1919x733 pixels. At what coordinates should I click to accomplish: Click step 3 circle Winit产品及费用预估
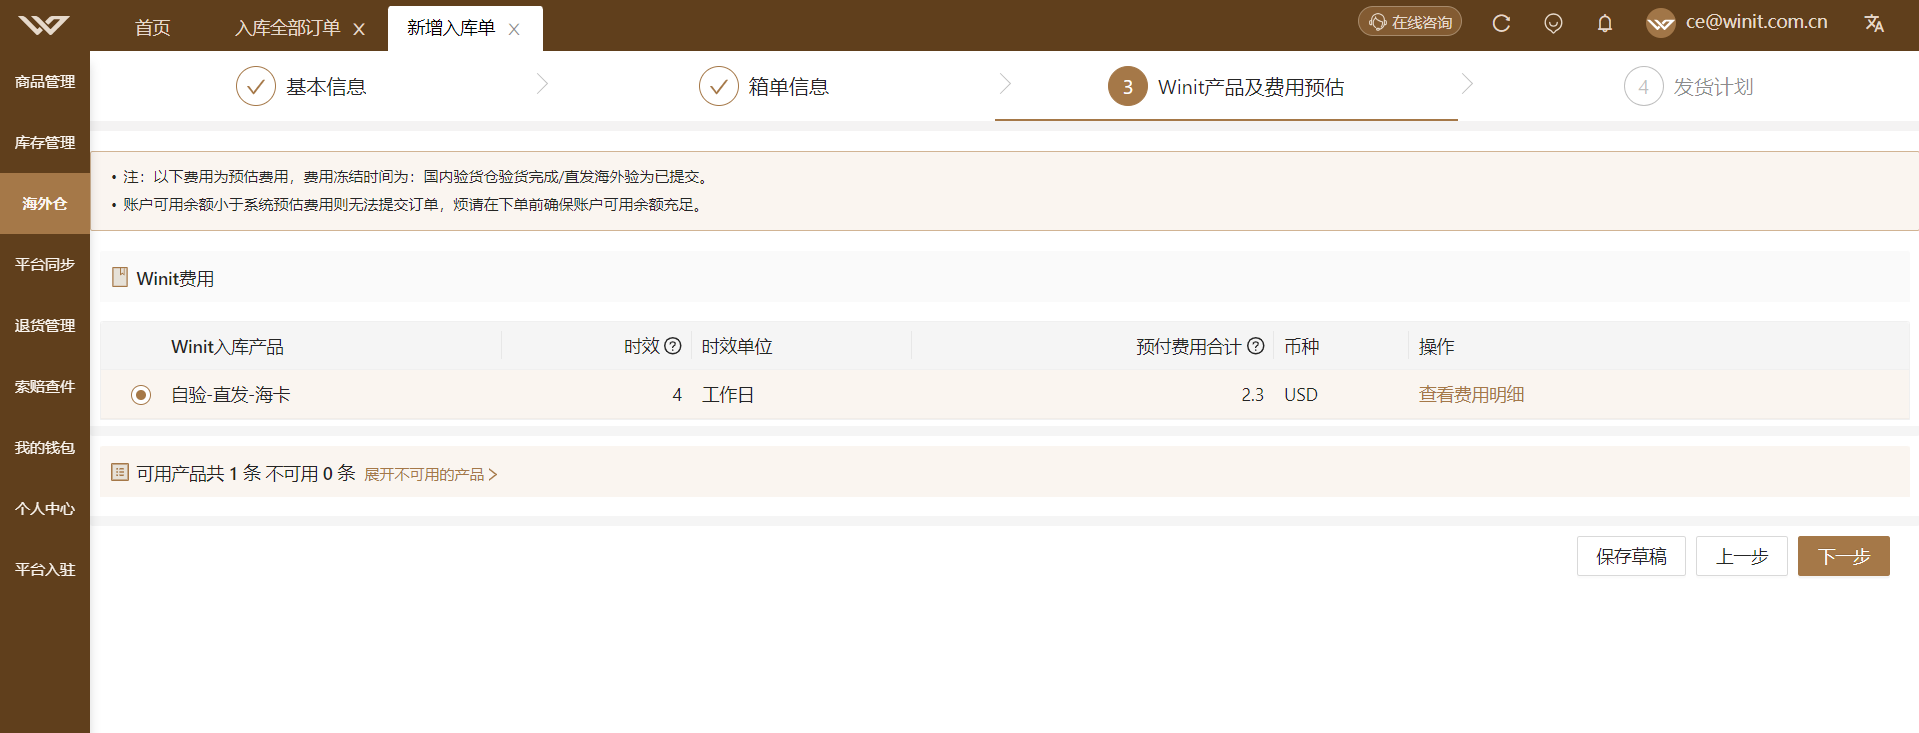pos(1128,86)
